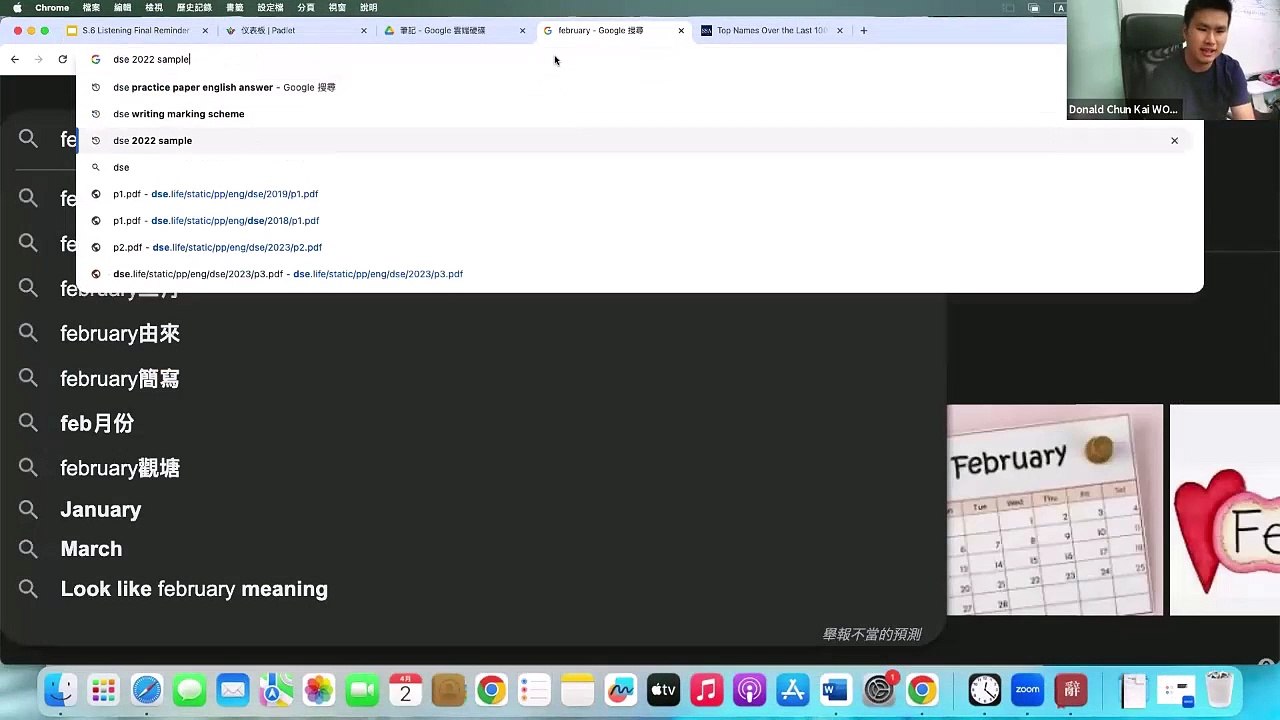This screenshot has height=720, width=1280.
Task: Open the red dictionary app in dock
Action: pyautogui.click(x=1071, y=690)
